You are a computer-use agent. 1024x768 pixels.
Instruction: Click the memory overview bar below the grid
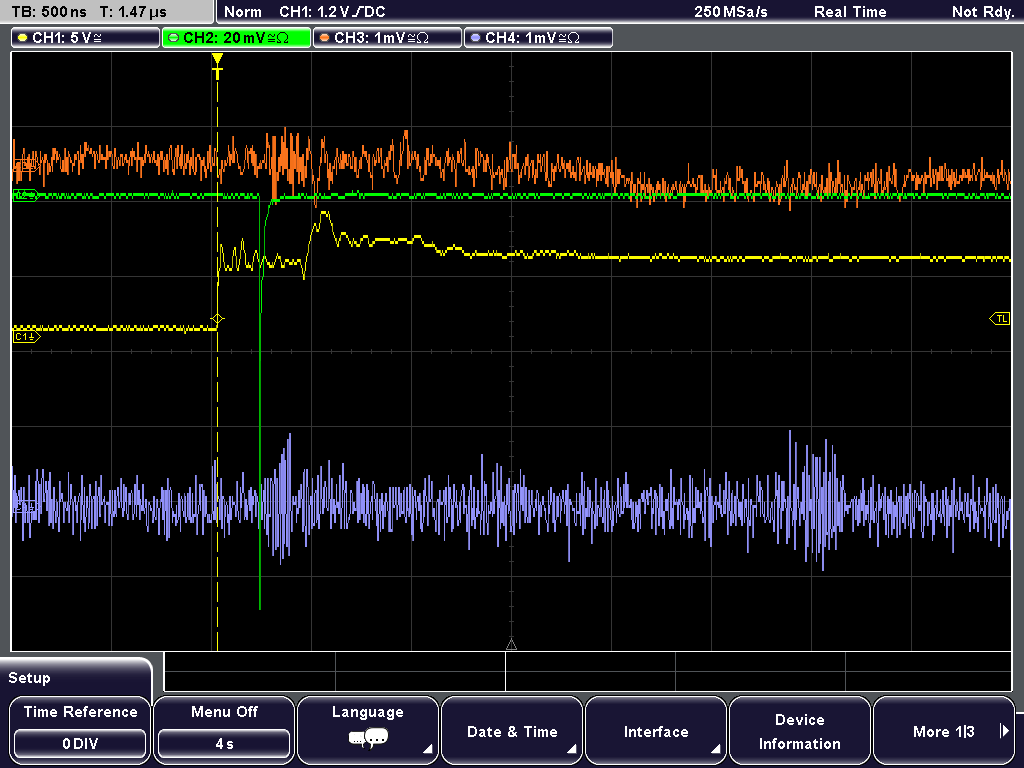(x=588, y=671)
